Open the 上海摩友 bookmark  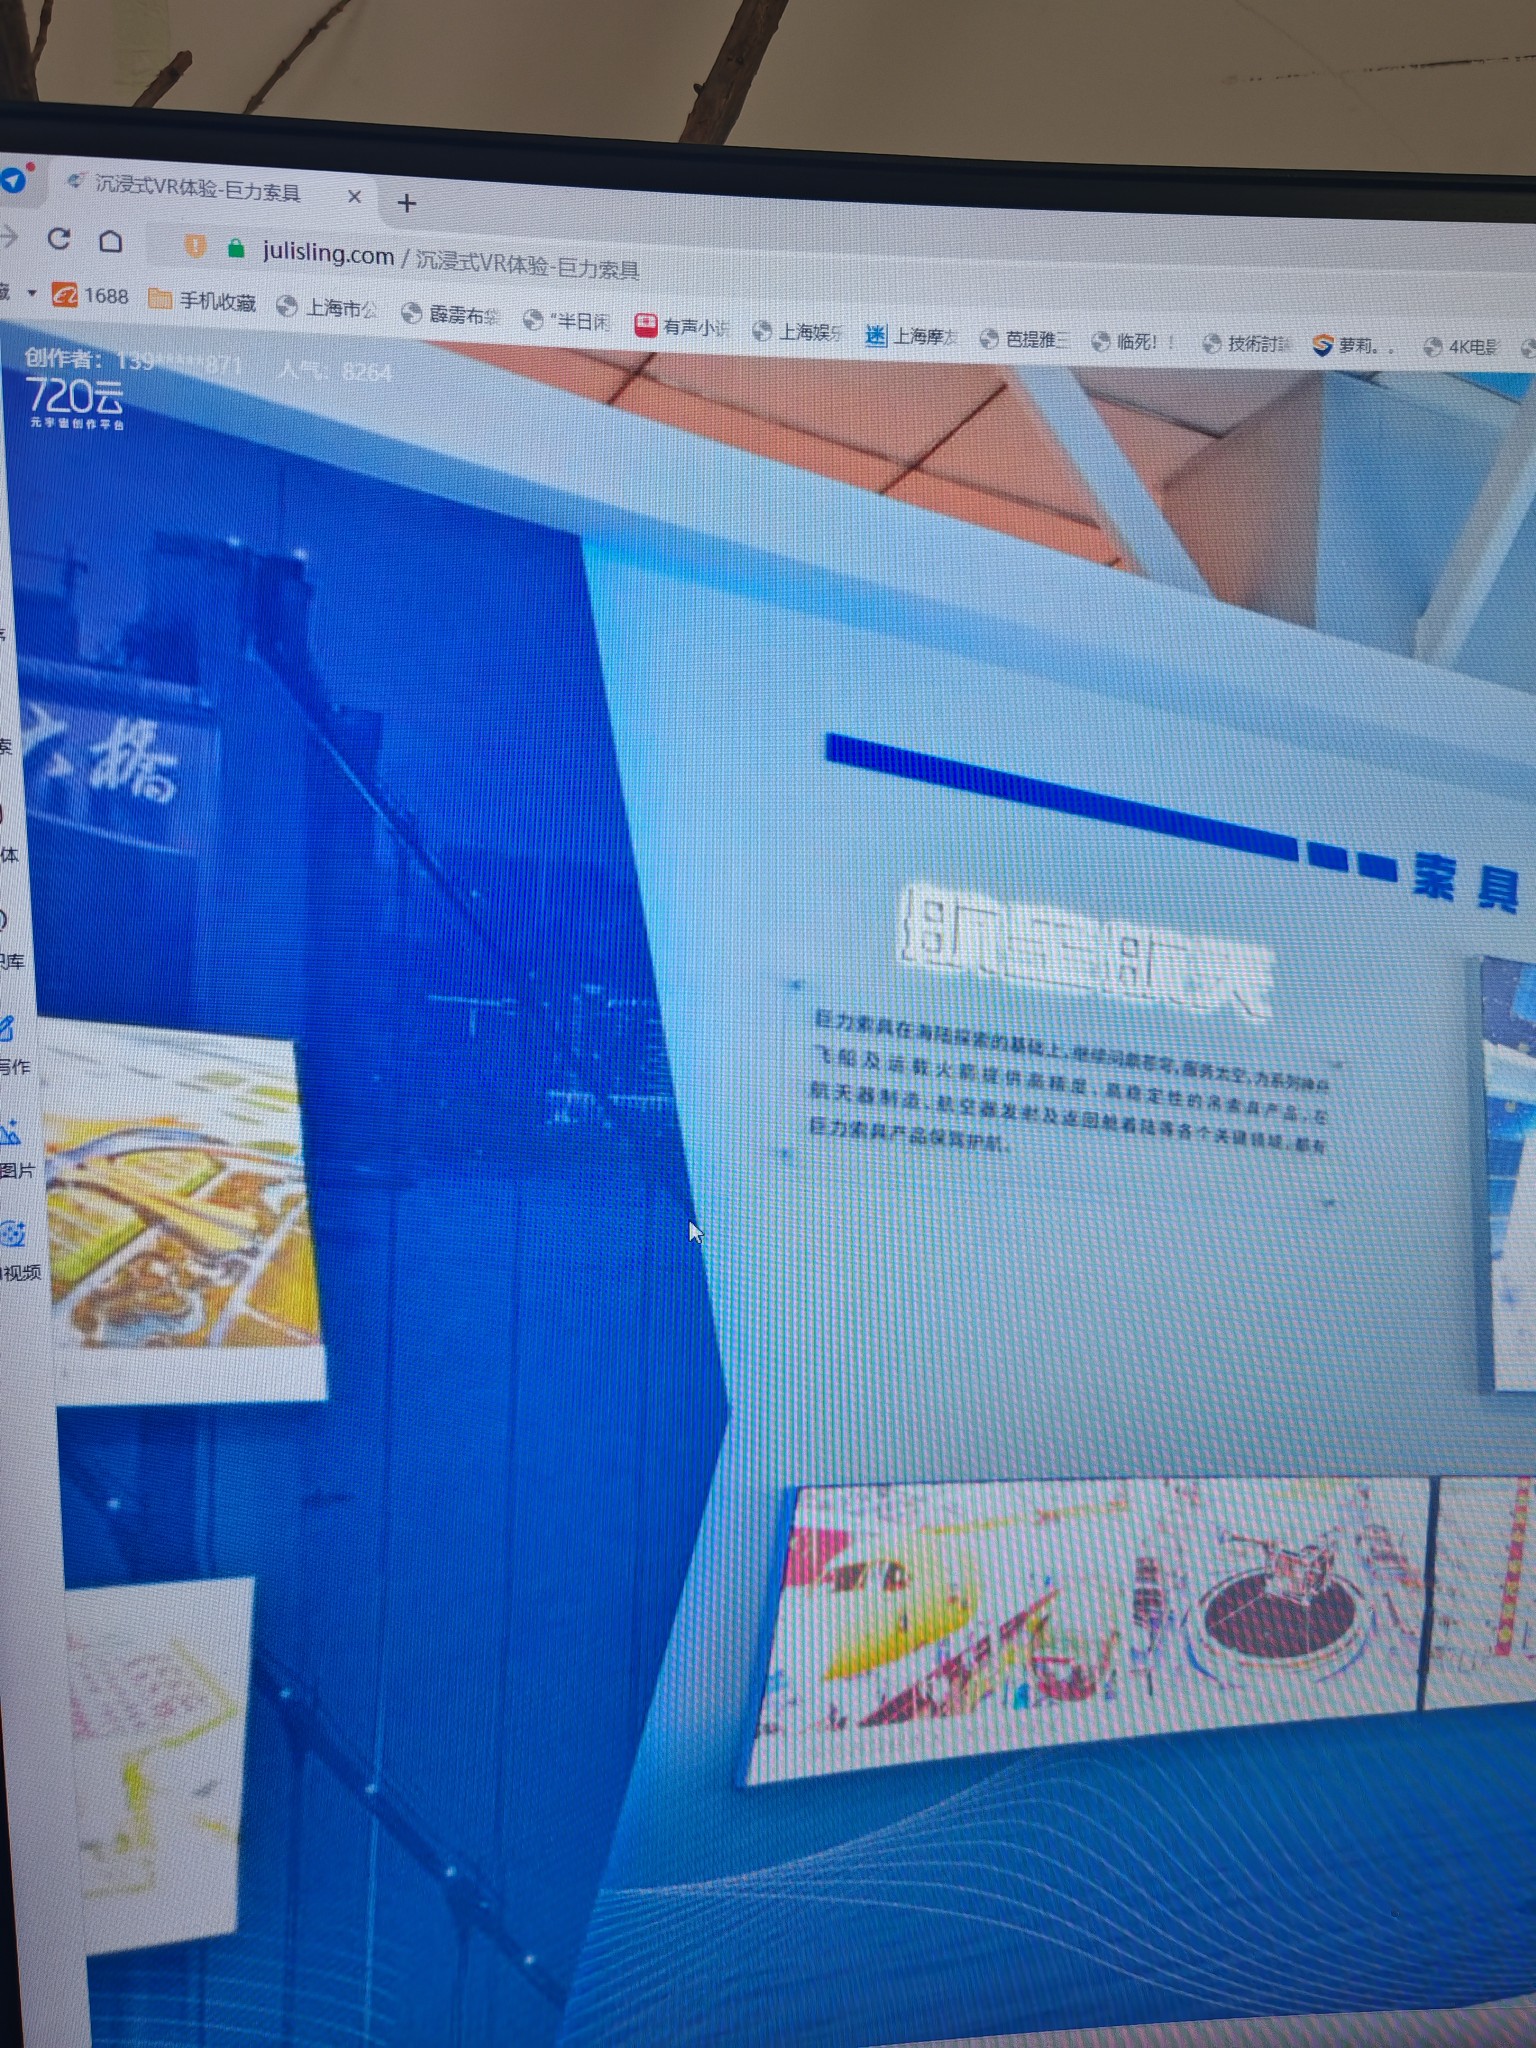click(912, 336)
